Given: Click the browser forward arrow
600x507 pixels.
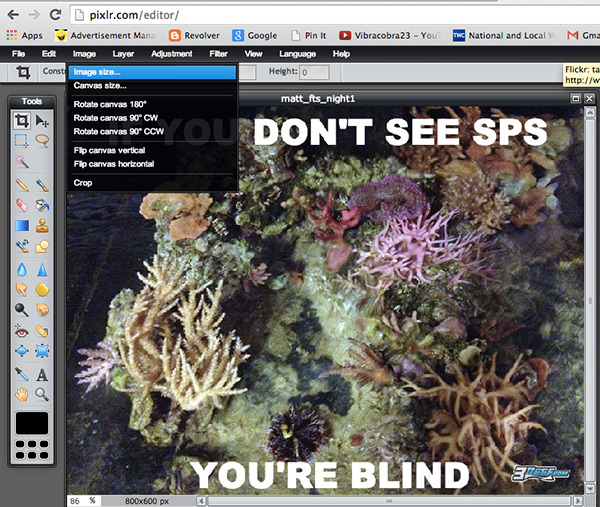Looking at the screenshot, I should (34, 15).
